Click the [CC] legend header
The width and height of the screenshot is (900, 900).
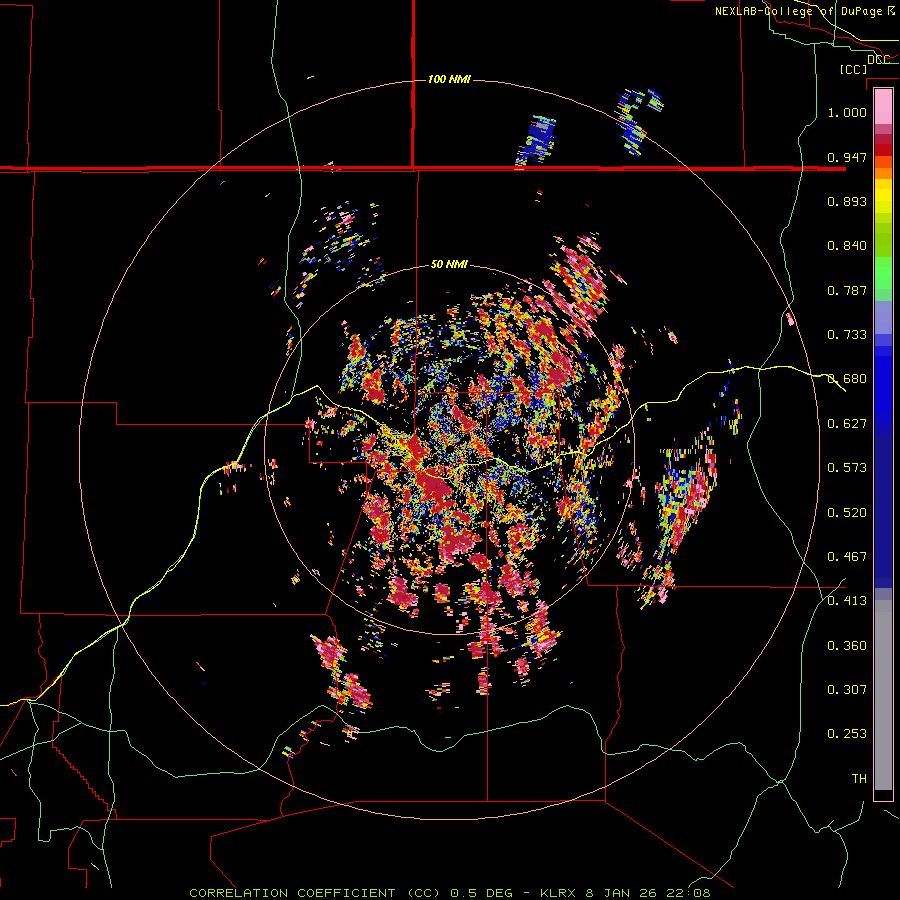pyautogui.click(x=853, y=69)
